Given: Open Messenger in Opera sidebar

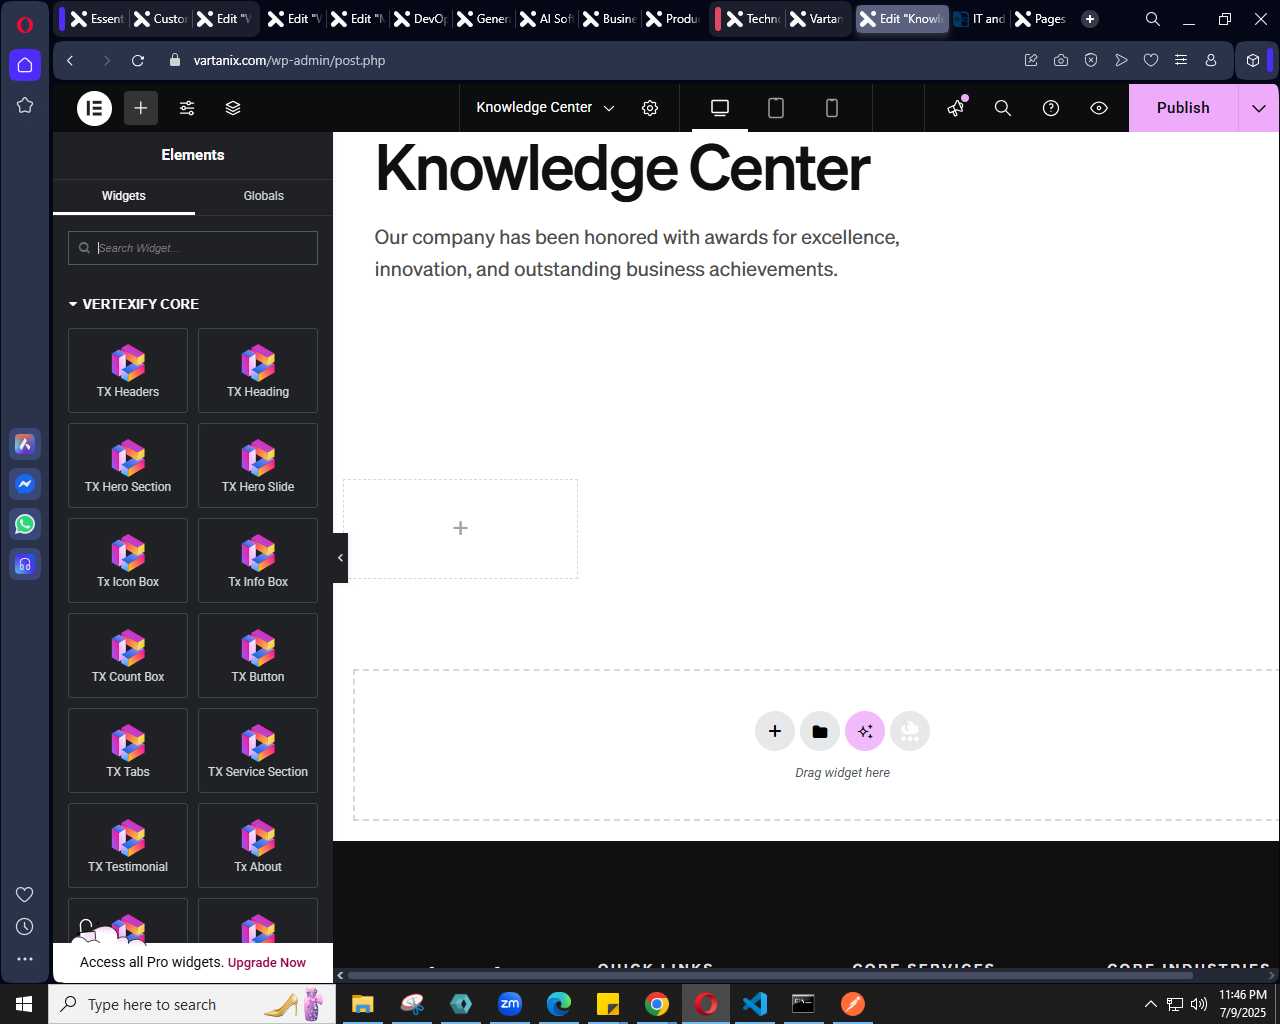Looking at the screenshot, I should tap(25, 484).
